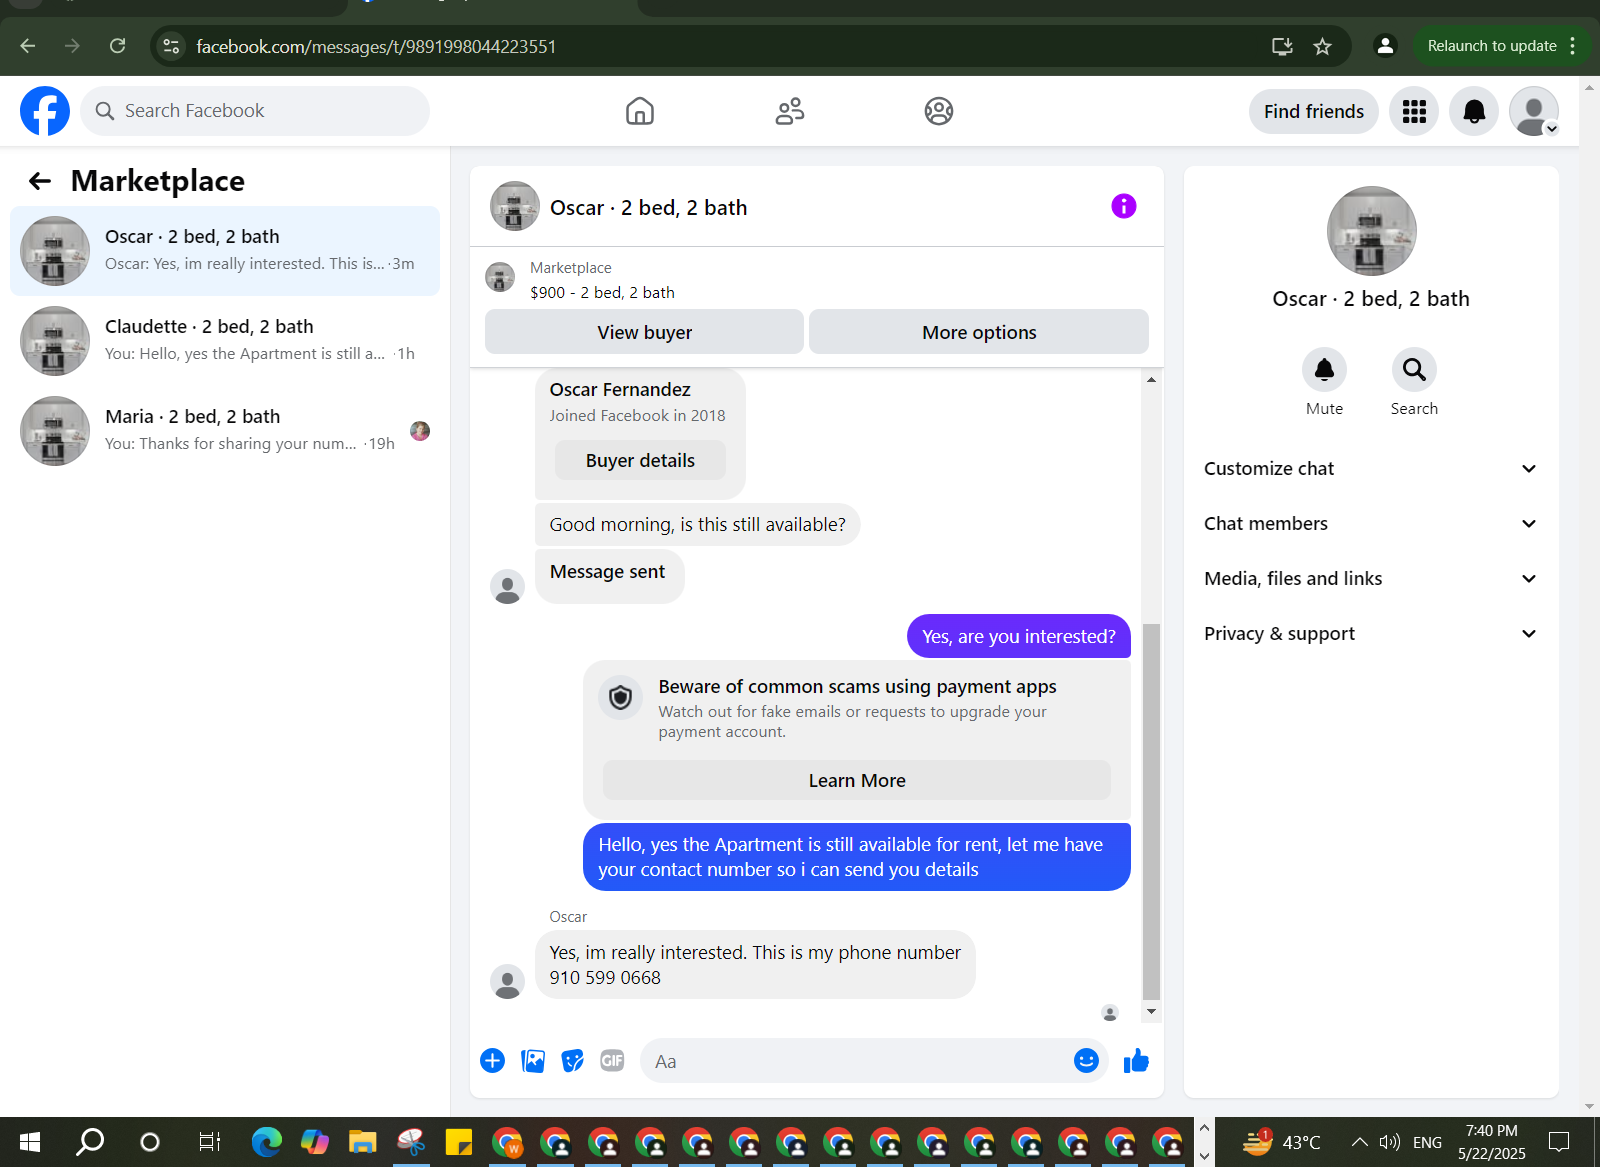Image resolution: width=1600 pixels, height=1167 pixels.
Task: Click the browser address bar URL
Action: [376, 46]
